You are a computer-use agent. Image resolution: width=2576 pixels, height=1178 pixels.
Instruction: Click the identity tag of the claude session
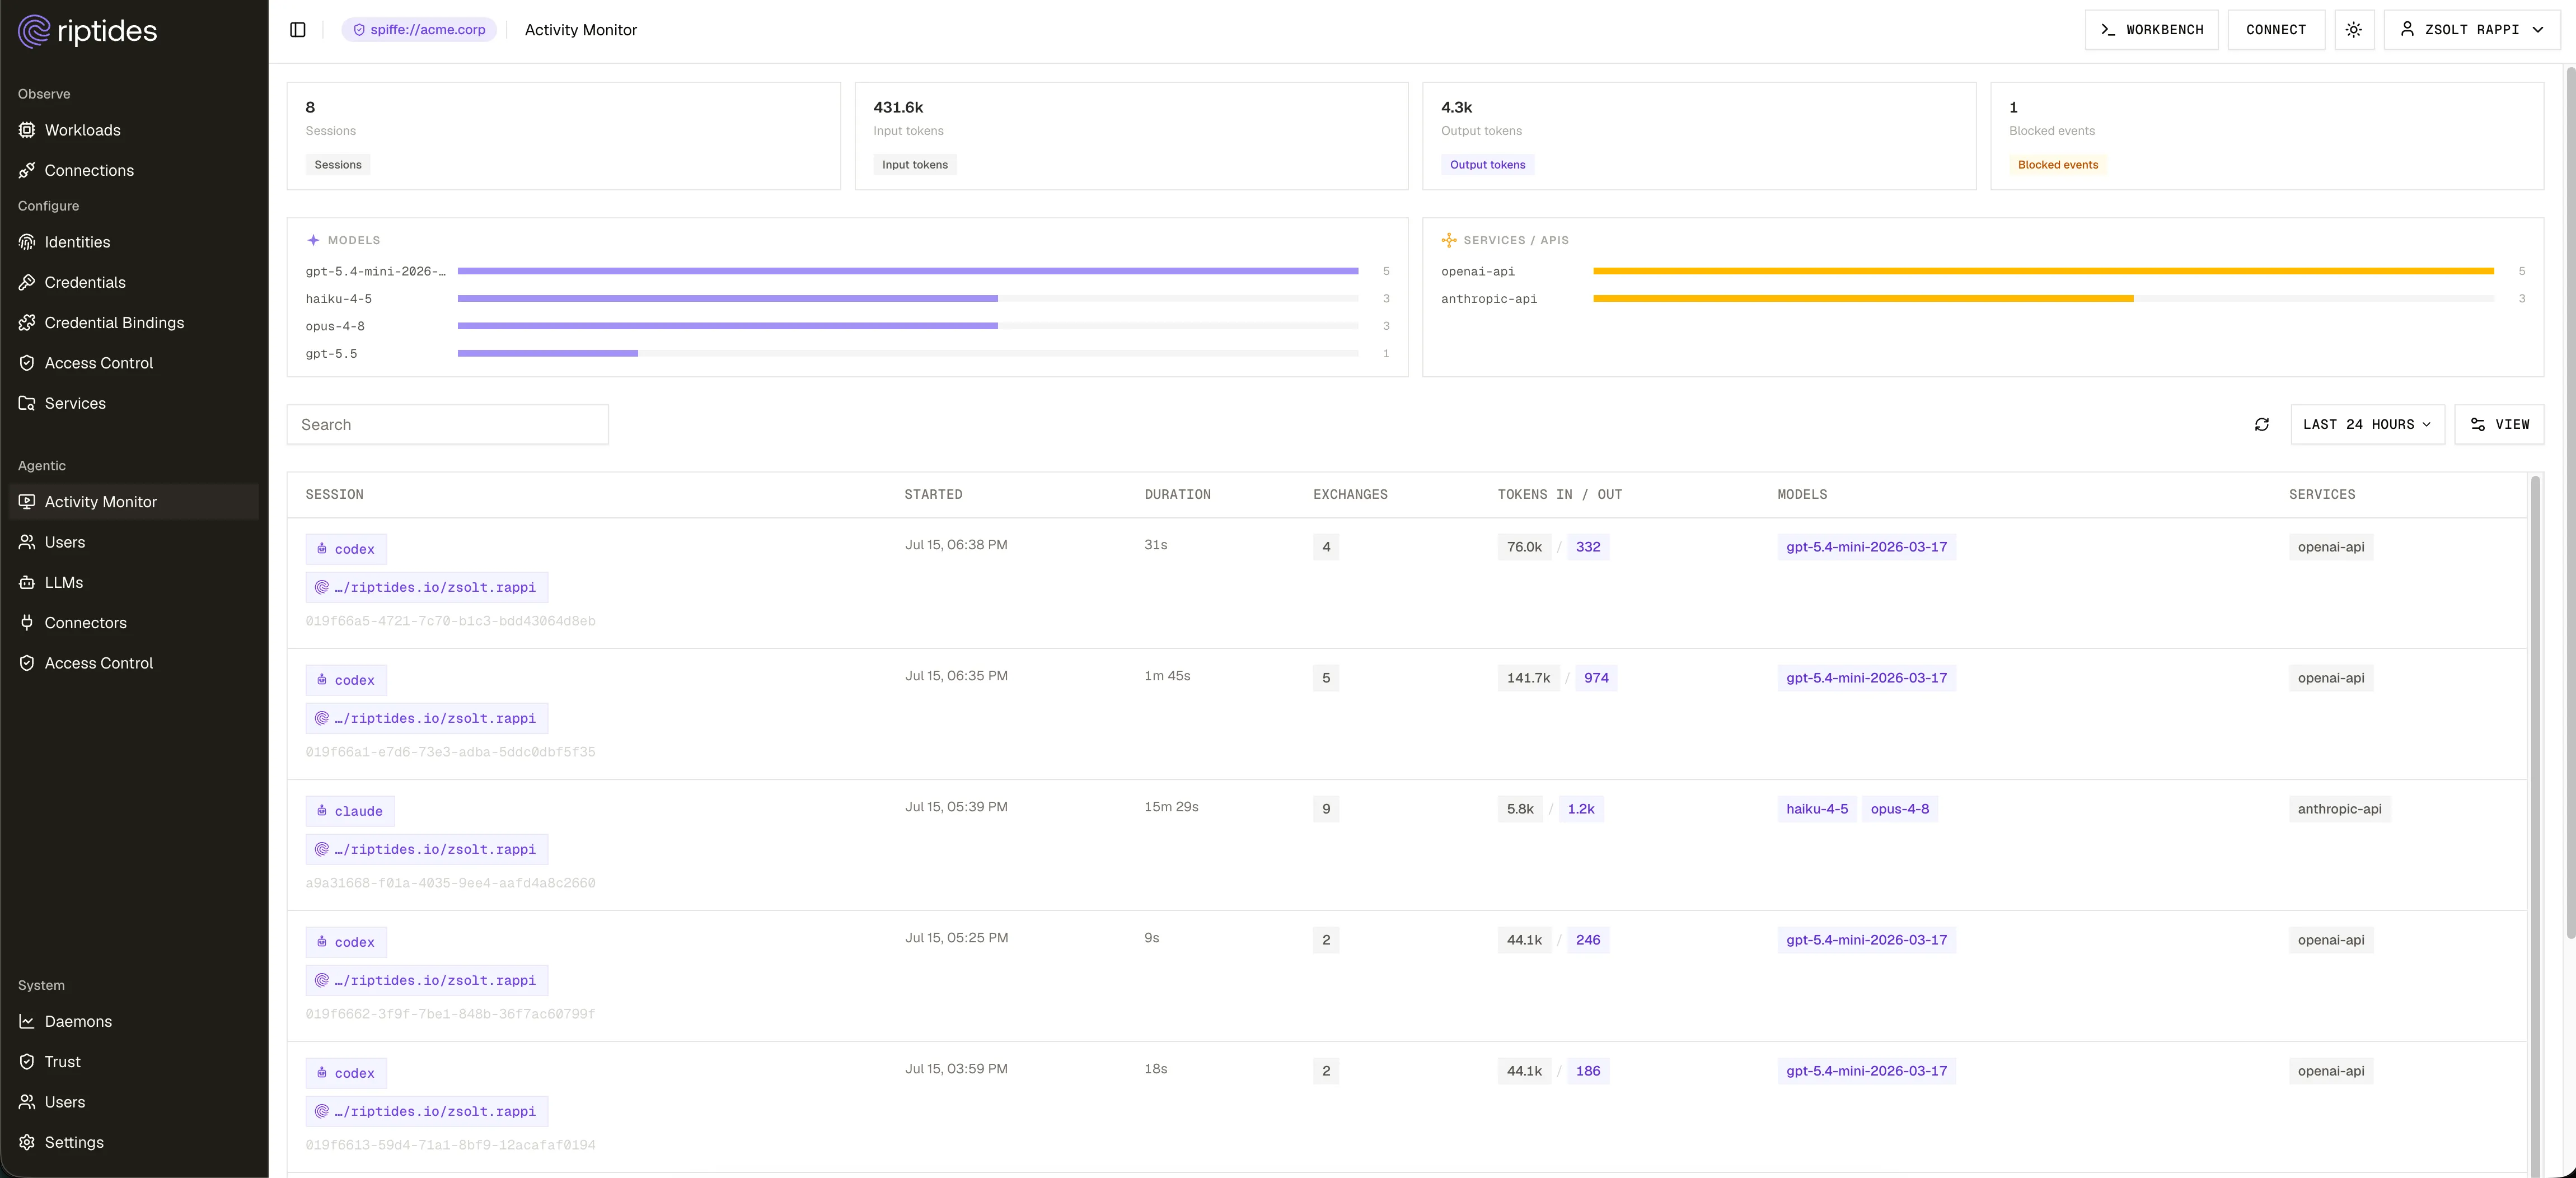(427, 850)
